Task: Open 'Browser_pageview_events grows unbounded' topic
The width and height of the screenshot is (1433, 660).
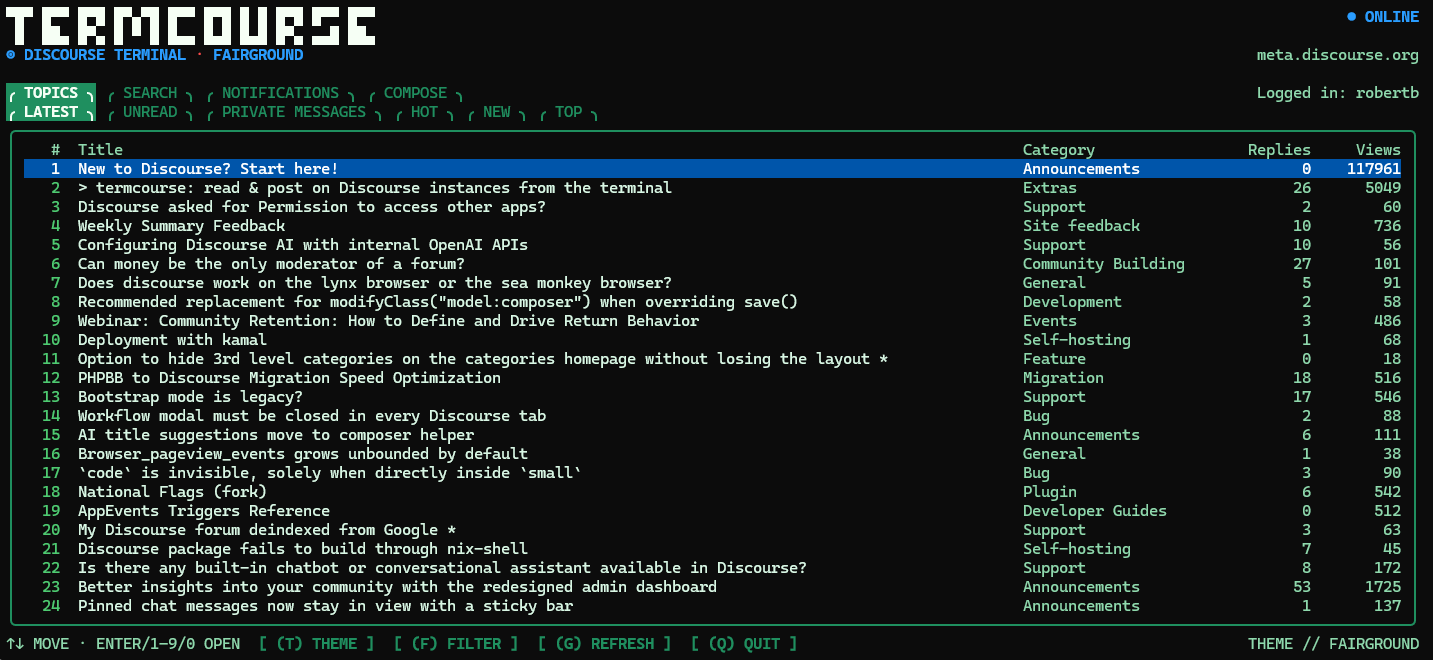Action: (x=712, y=454)
